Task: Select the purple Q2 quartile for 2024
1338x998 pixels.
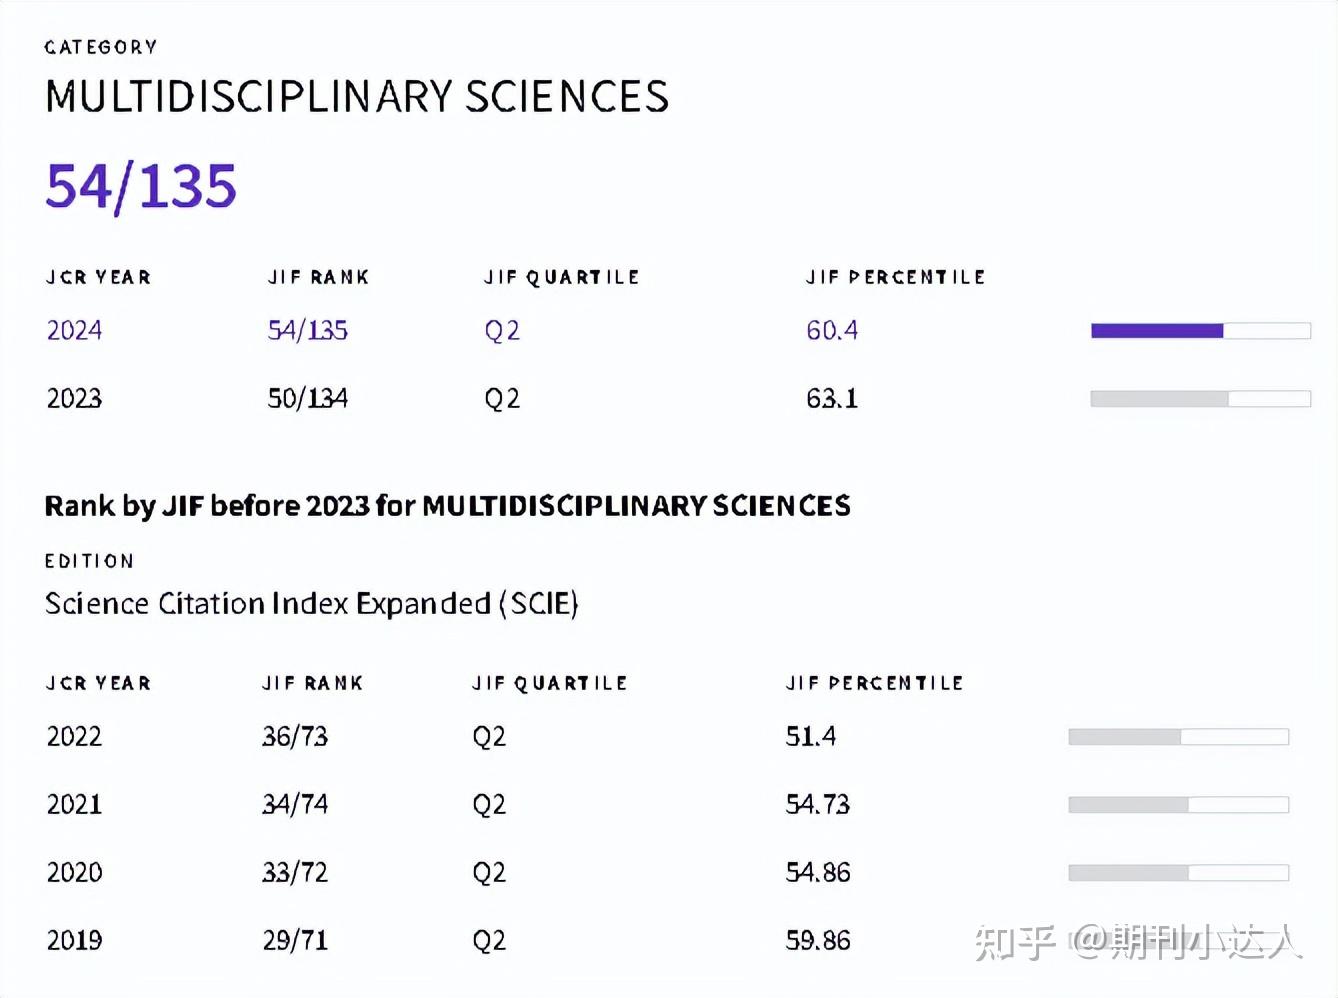Action: coord(502,330)
